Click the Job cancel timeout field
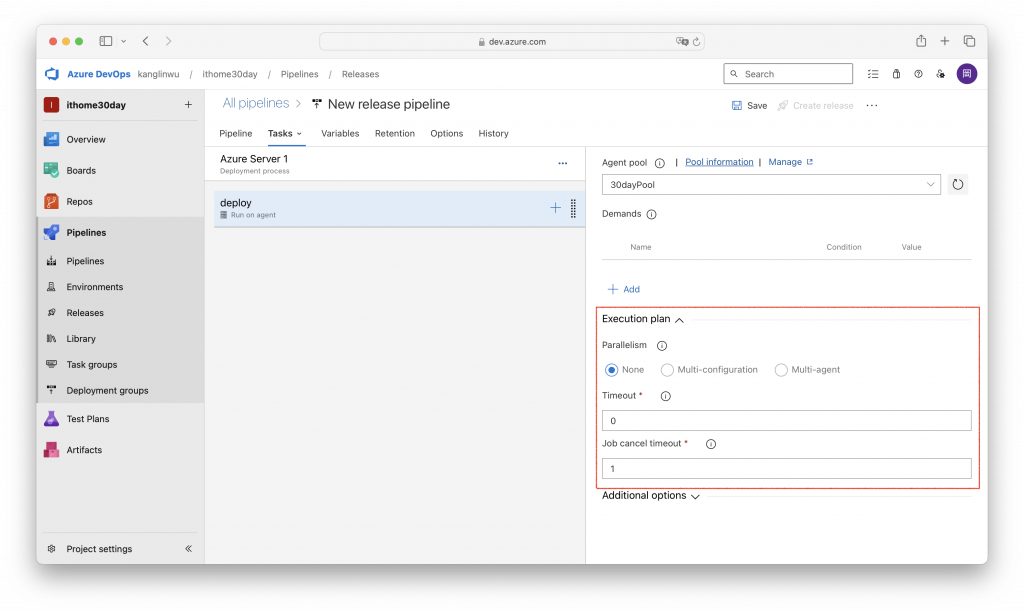 [x=786, y=468]
